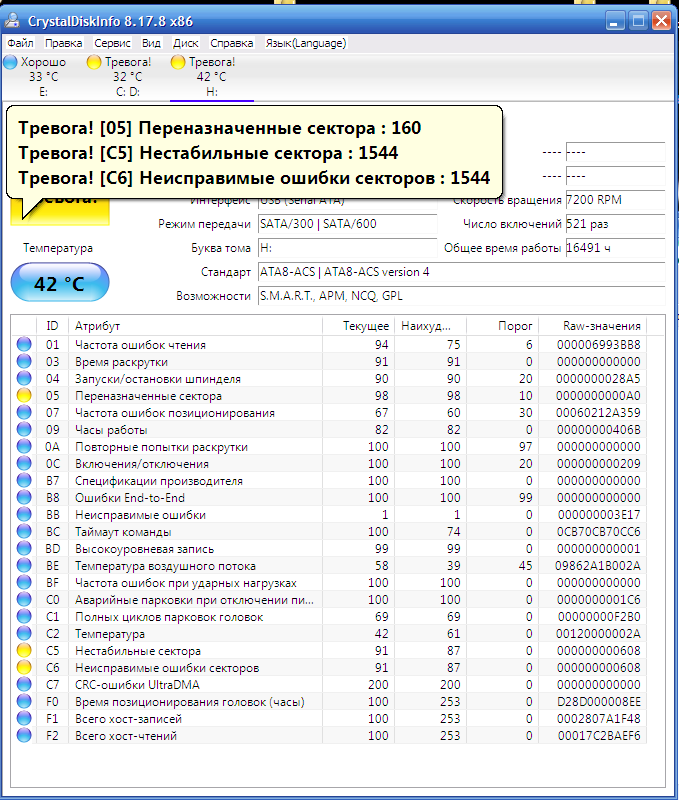Open the Язык(Language) menu
The image size is (679, 800).
306,43
